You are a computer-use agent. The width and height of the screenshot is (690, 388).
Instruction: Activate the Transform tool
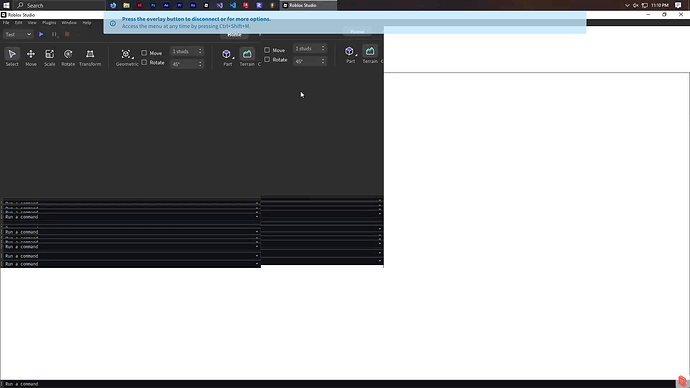point(90,57)
